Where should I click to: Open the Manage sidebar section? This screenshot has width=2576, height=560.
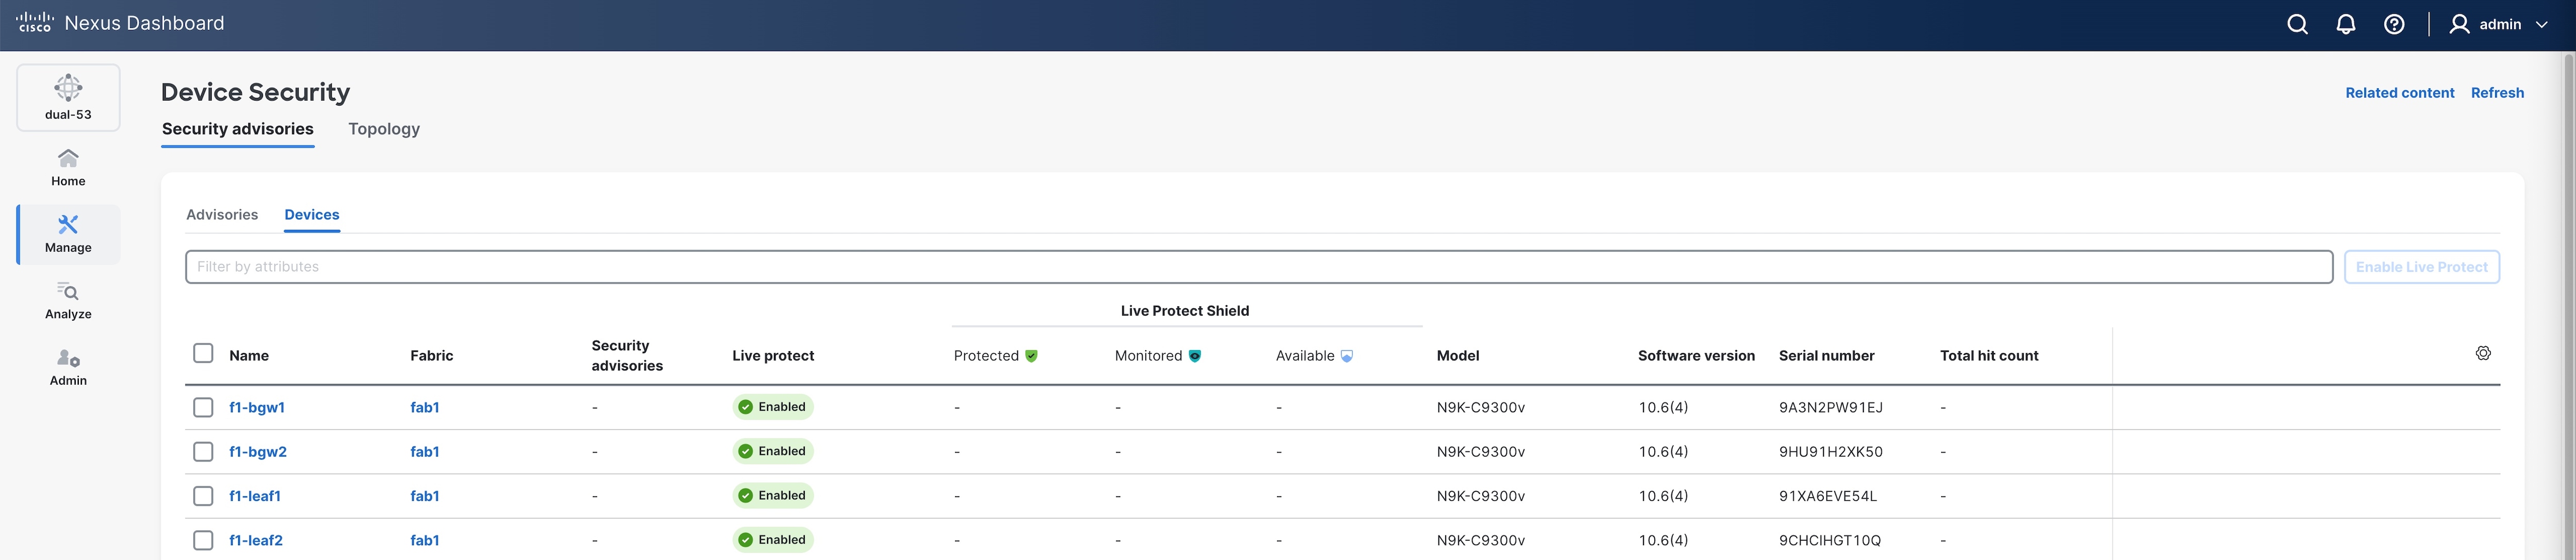(68, 234)
